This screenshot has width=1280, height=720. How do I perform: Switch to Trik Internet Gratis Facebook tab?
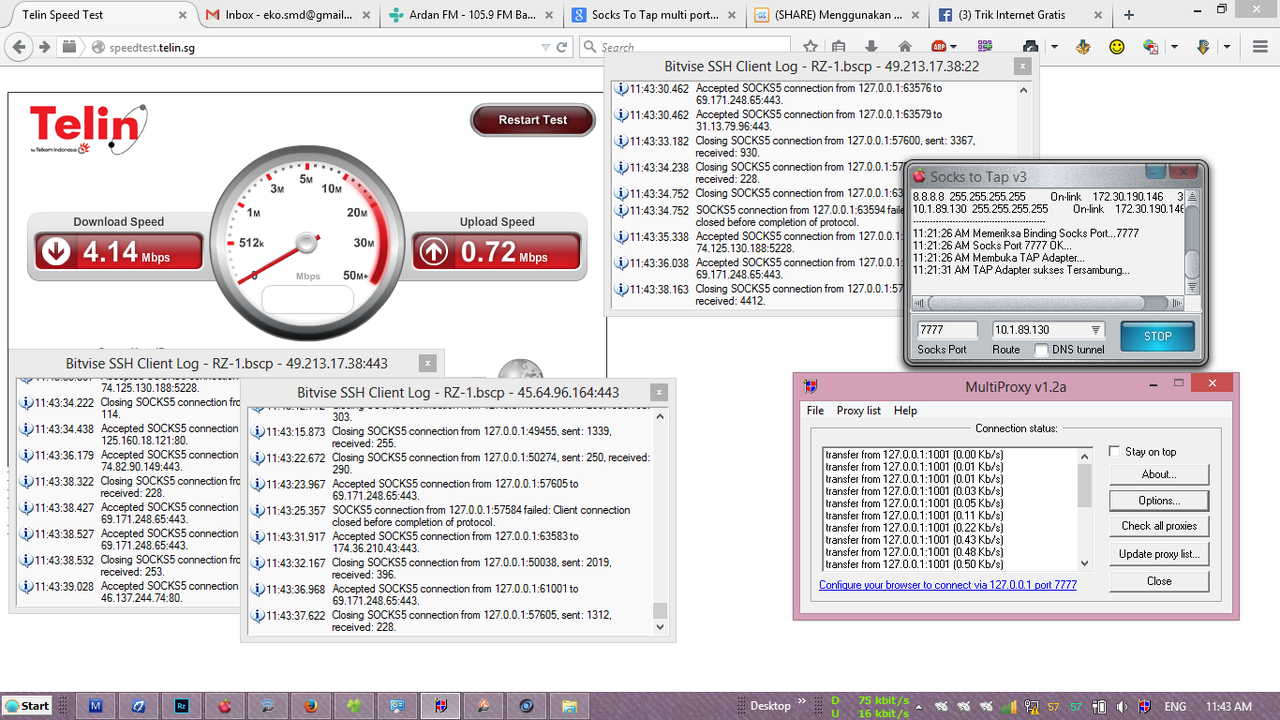point(1020,15)
